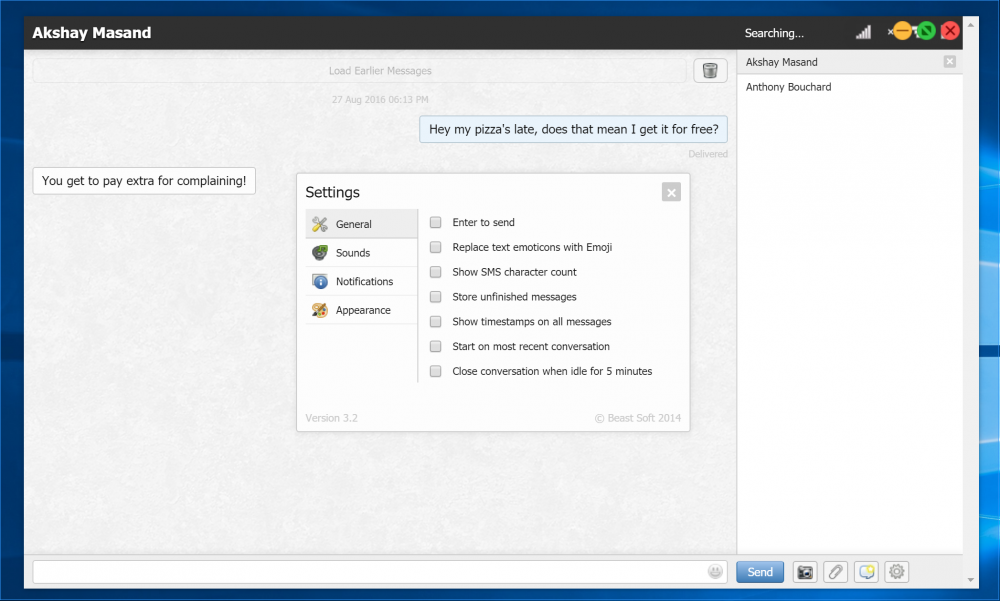Check Show SMS character count
Screen dimensions: 1000x601
[x=436, y=272]
